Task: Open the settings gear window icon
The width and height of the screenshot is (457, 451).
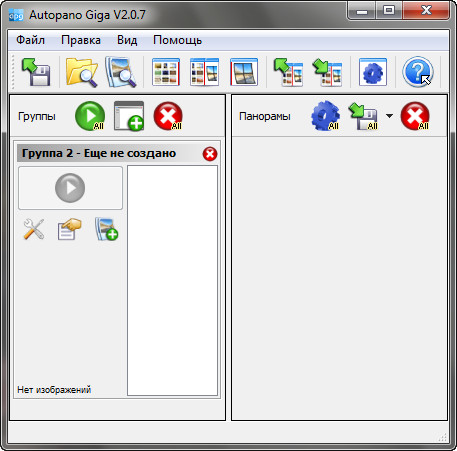Action: pos(373,72)
